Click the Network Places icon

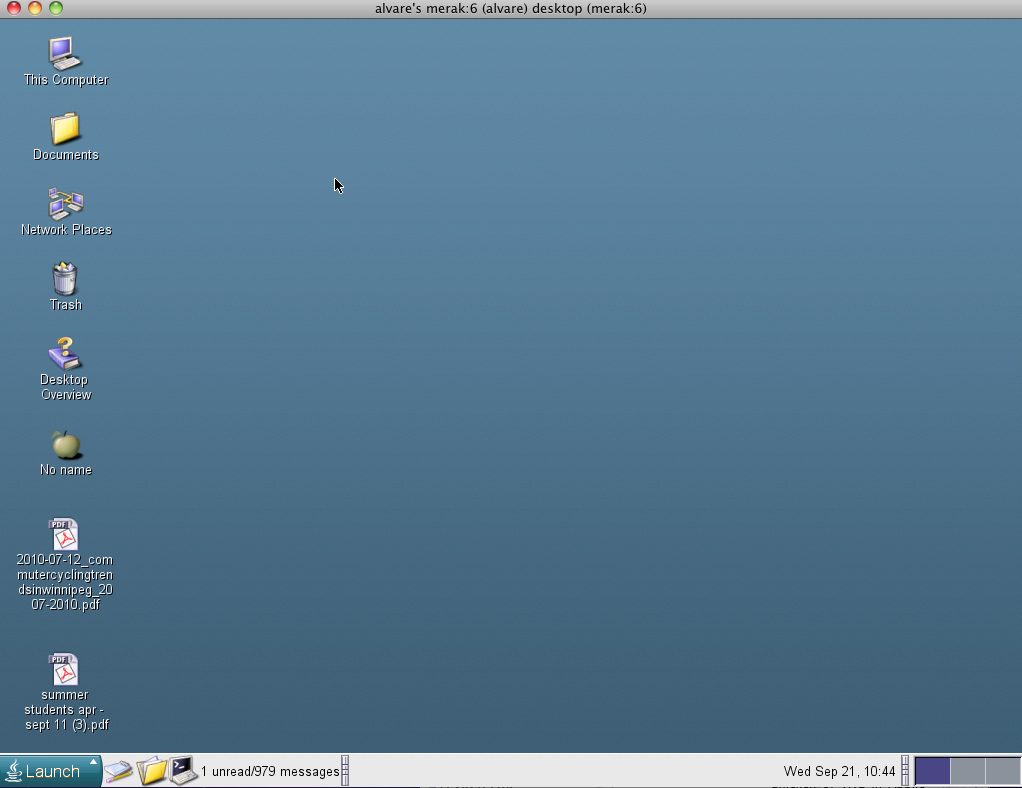point(65,204)
